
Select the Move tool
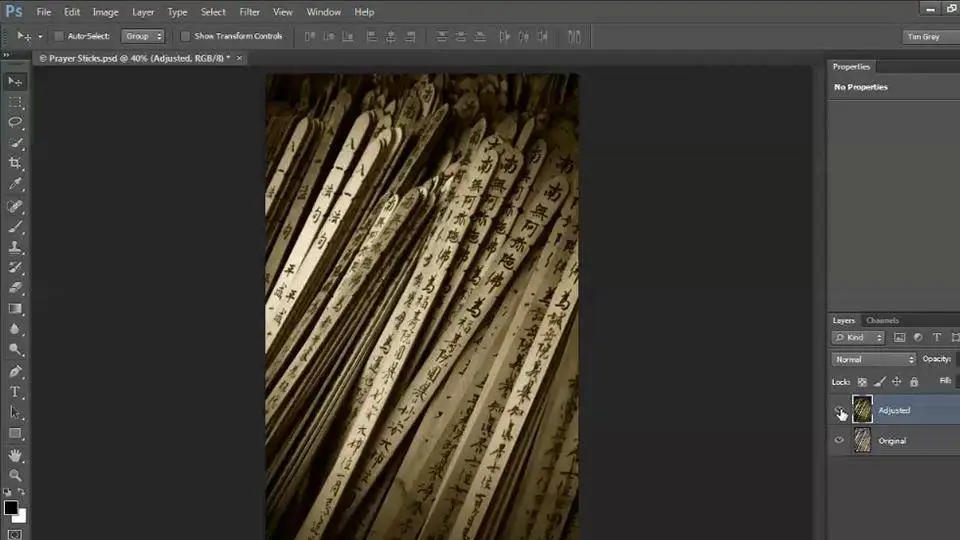coord(15,81)
